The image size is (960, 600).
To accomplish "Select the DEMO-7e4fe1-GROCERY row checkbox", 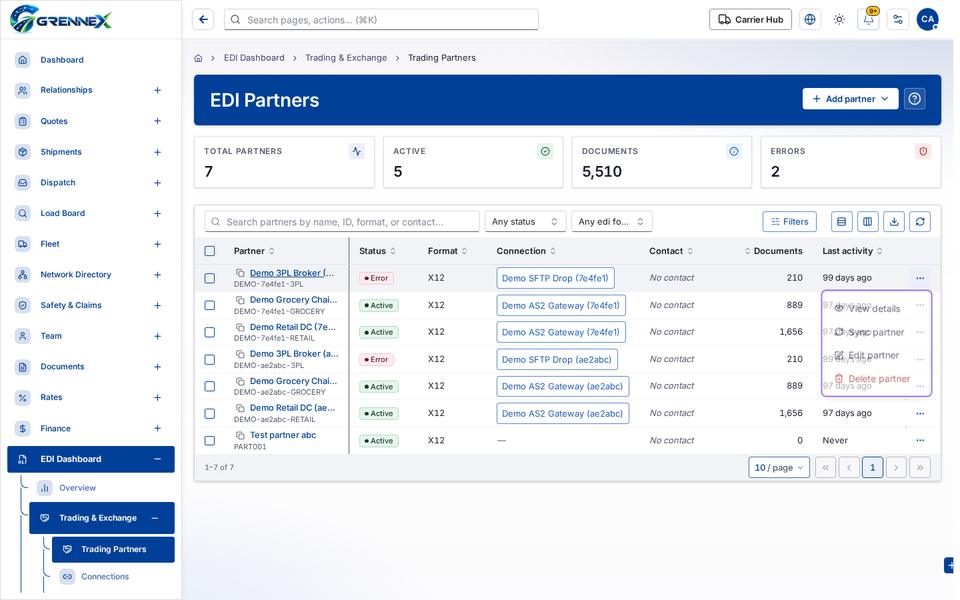I will (210, 305).
